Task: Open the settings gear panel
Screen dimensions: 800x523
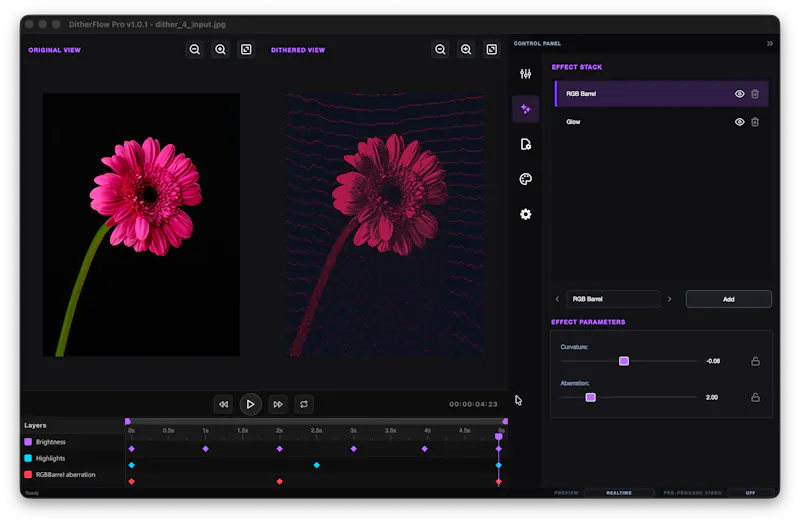Action: click(x=526, y=214)
